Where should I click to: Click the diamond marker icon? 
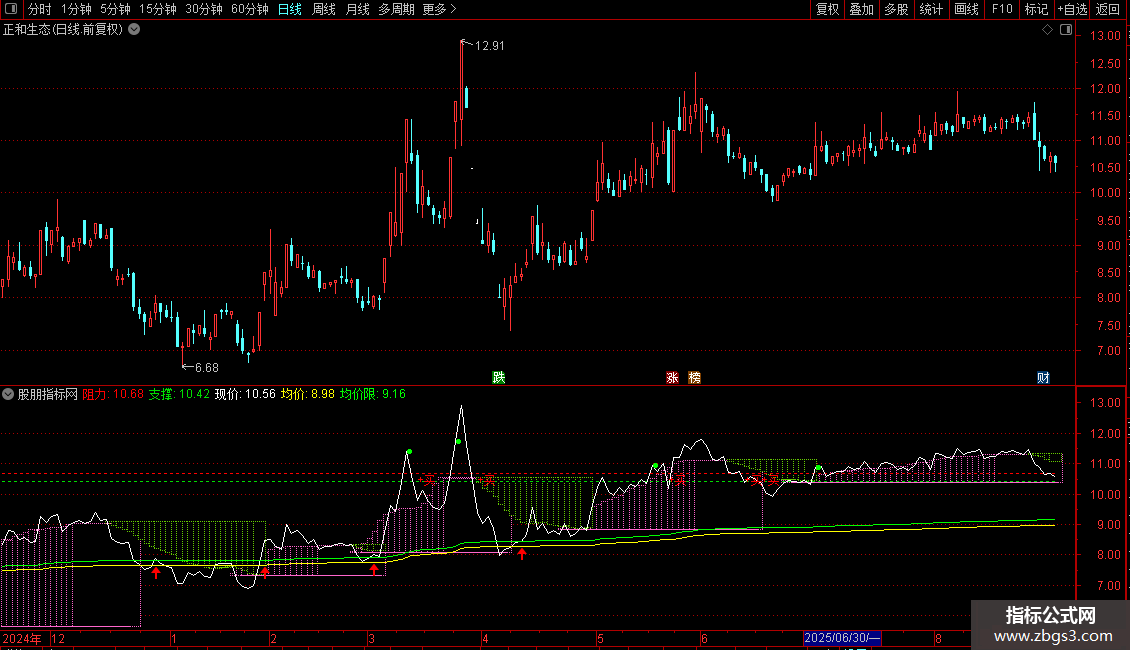[1047, 30]
